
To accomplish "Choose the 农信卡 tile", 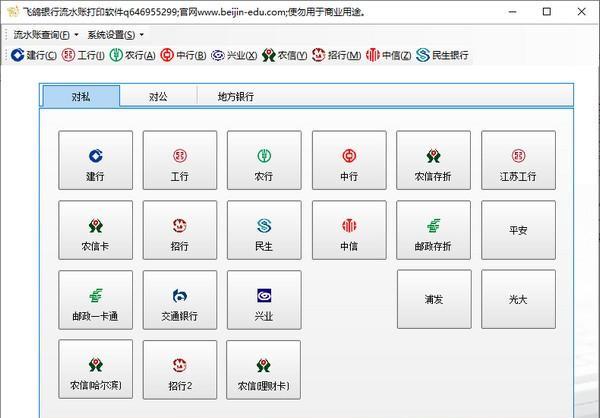I will 96,230.
